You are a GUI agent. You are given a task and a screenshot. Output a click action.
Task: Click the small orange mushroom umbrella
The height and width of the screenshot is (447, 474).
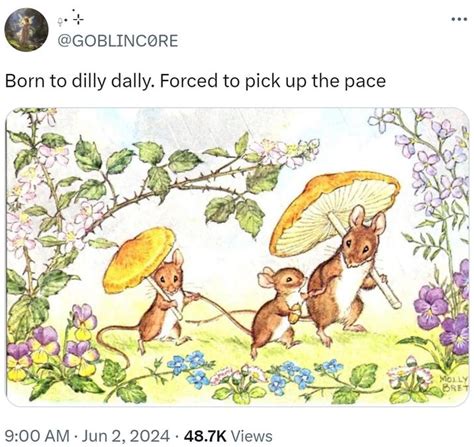pyautogui.click(x=138, y=258)
